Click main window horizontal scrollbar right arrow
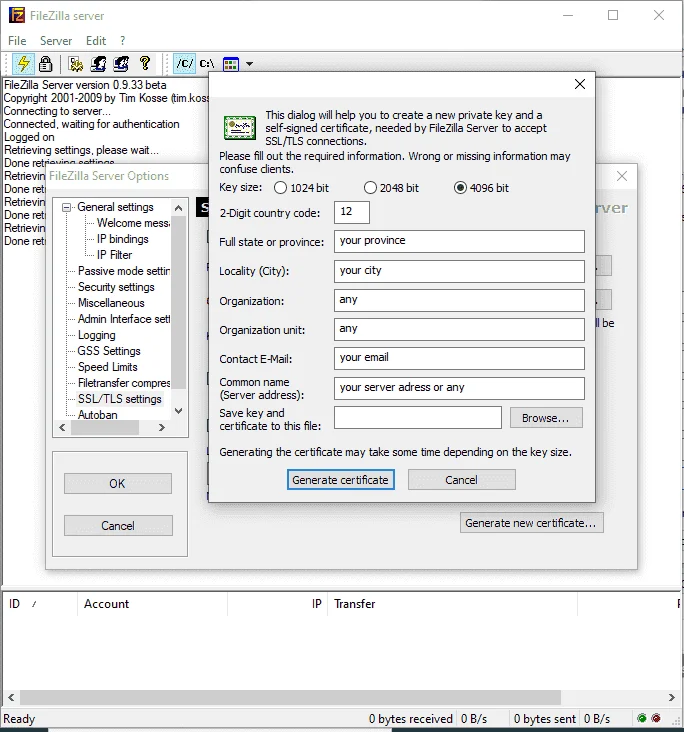Screen dimensions: 684x732 point(672,697)
